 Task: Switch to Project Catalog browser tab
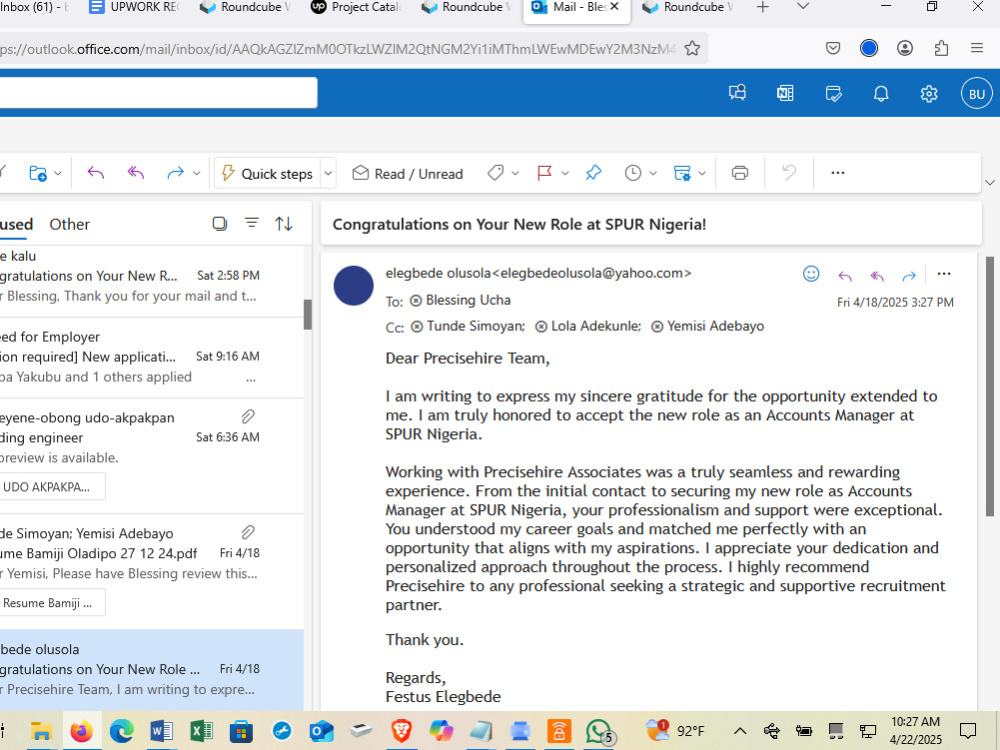click(x=356, y=8)
